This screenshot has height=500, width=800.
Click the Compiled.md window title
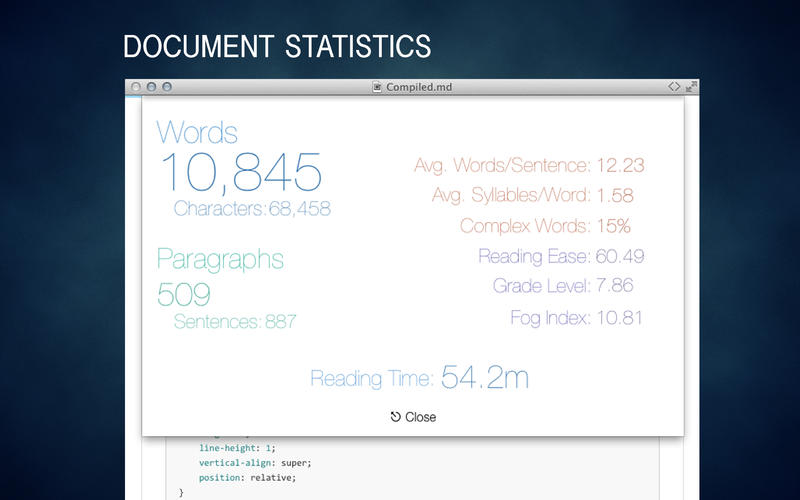coord(419,88)
